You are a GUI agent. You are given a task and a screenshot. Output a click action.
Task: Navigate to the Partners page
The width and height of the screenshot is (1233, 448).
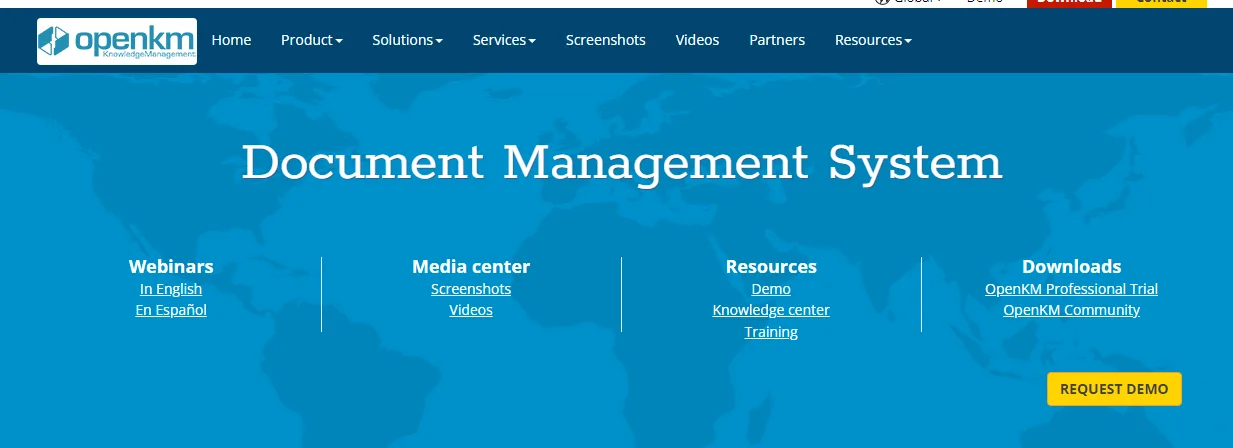[x=777, y=40]
